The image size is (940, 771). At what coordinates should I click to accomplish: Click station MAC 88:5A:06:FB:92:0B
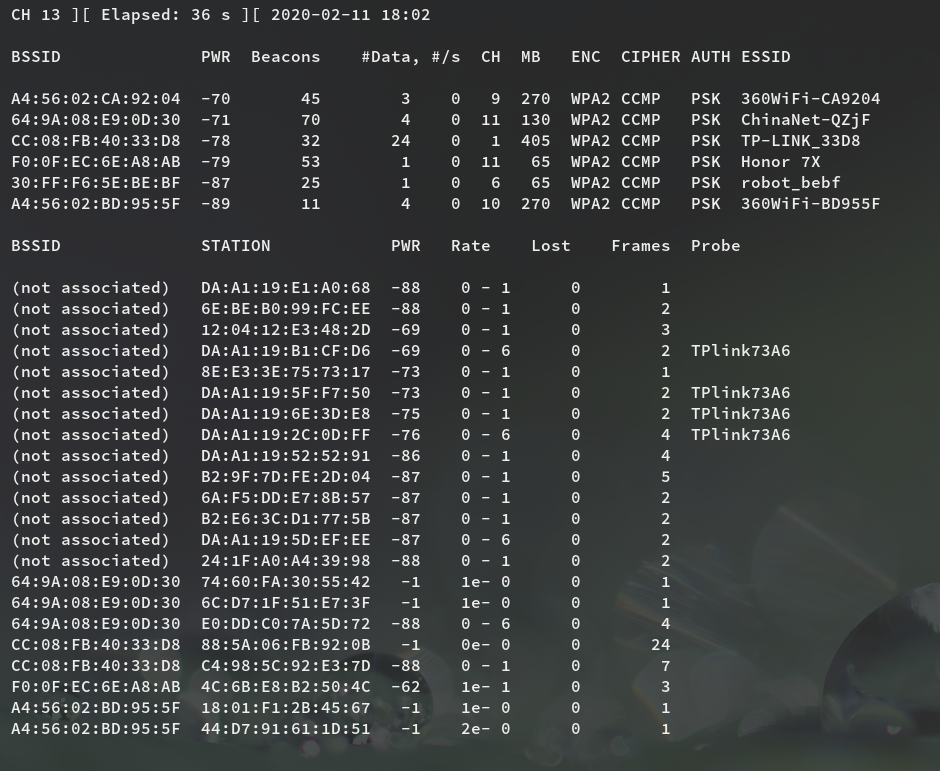click(x=285, y=645)
